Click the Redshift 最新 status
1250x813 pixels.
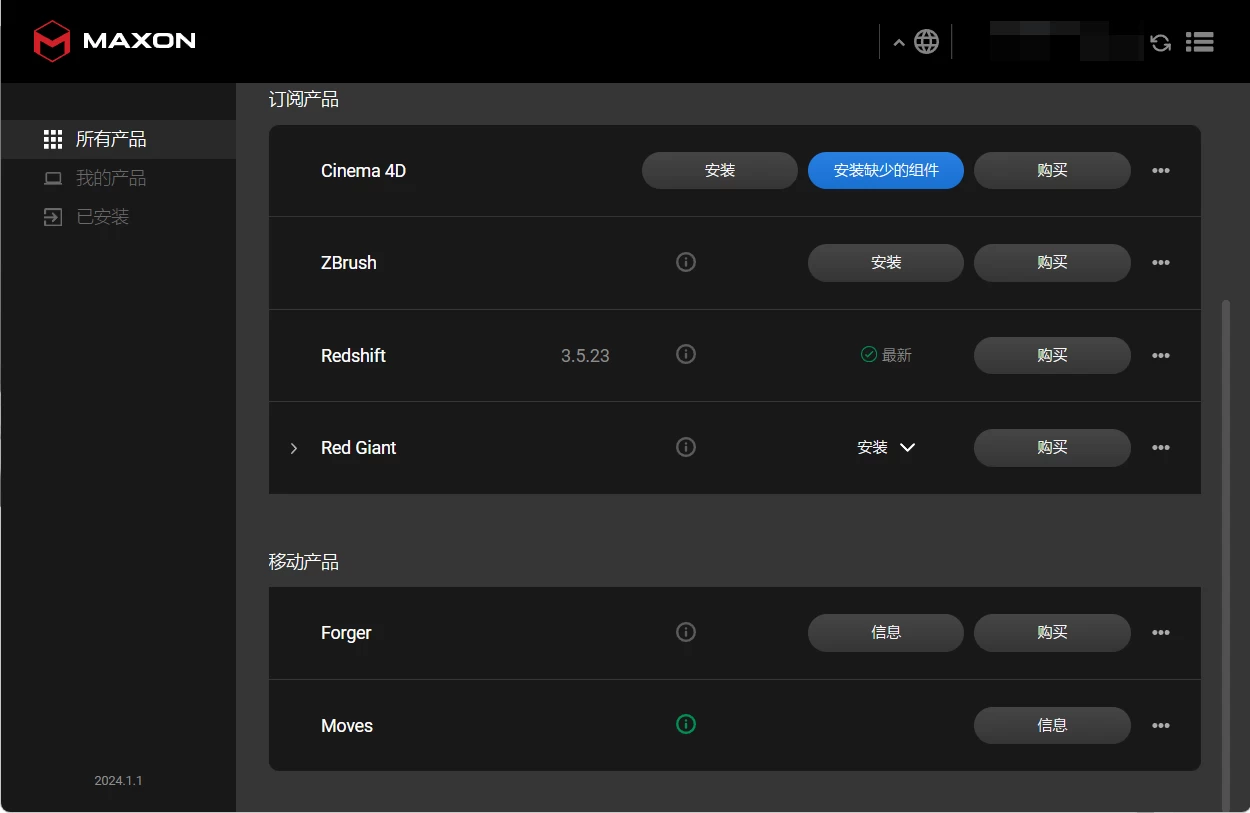coord(886,355)
